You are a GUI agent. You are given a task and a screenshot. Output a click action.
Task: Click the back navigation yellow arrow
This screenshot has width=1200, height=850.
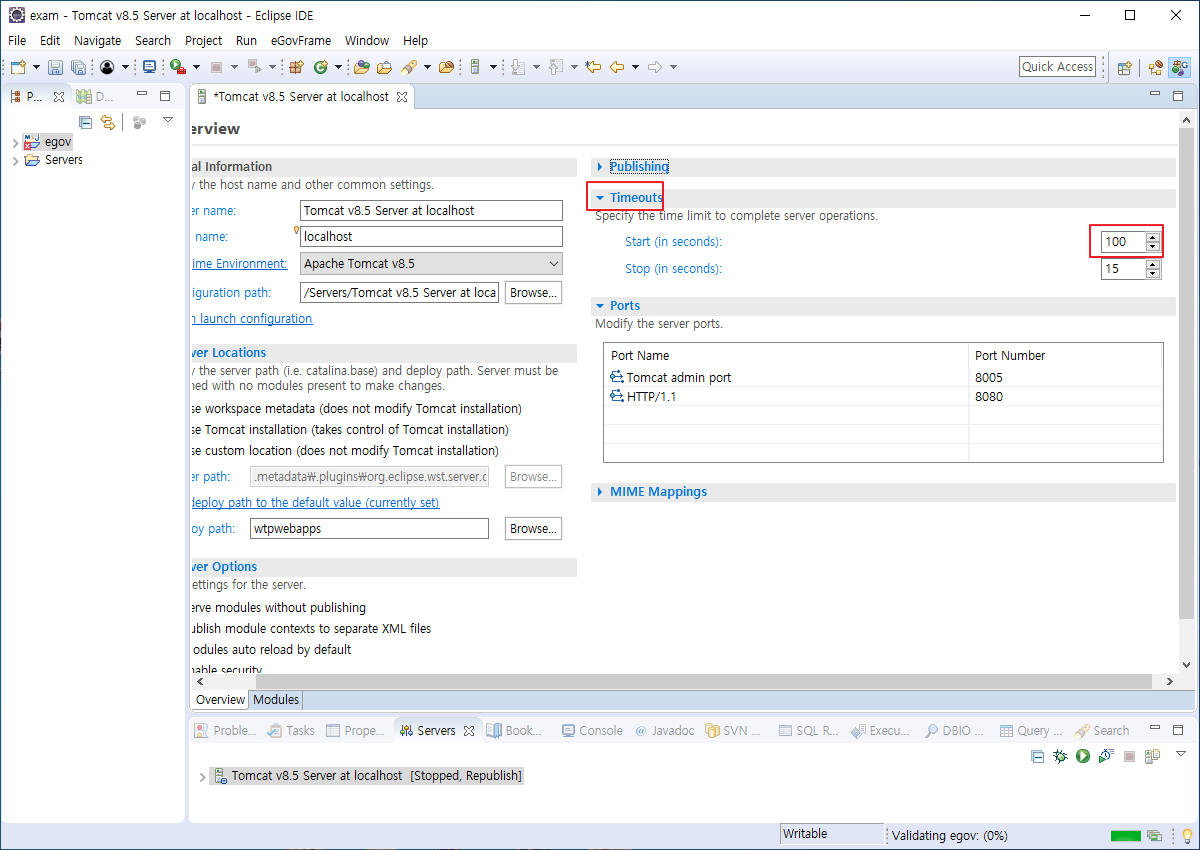point(617,67)
